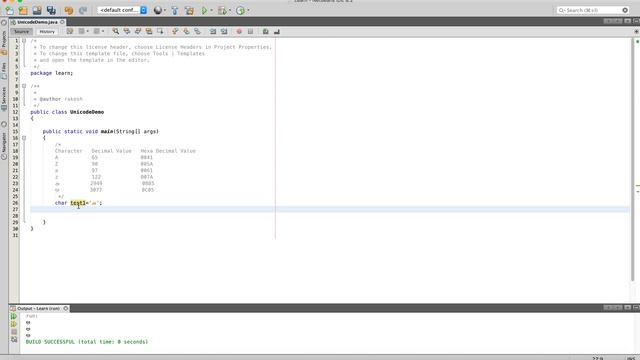Screen dimensions: 640x360
Task: Close the Output - Learn (run) tab
Action: point(66,309)
